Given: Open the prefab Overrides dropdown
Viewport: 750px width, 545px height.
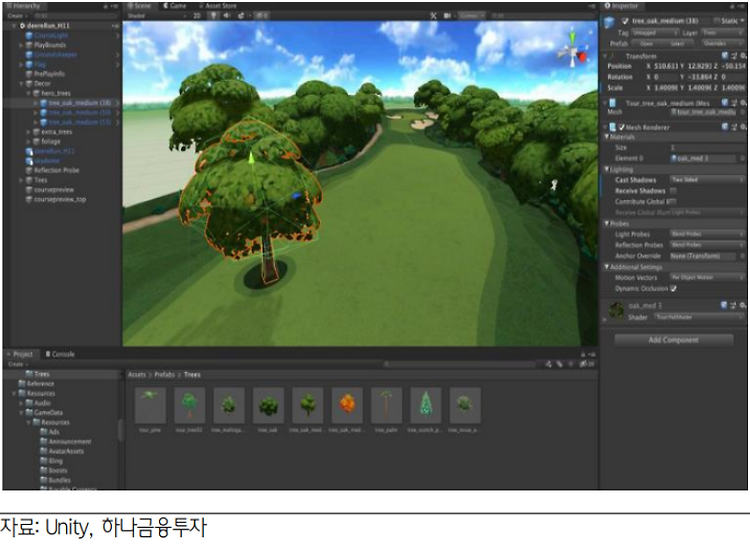Looking at the screenshot, I should pos(723,44).
